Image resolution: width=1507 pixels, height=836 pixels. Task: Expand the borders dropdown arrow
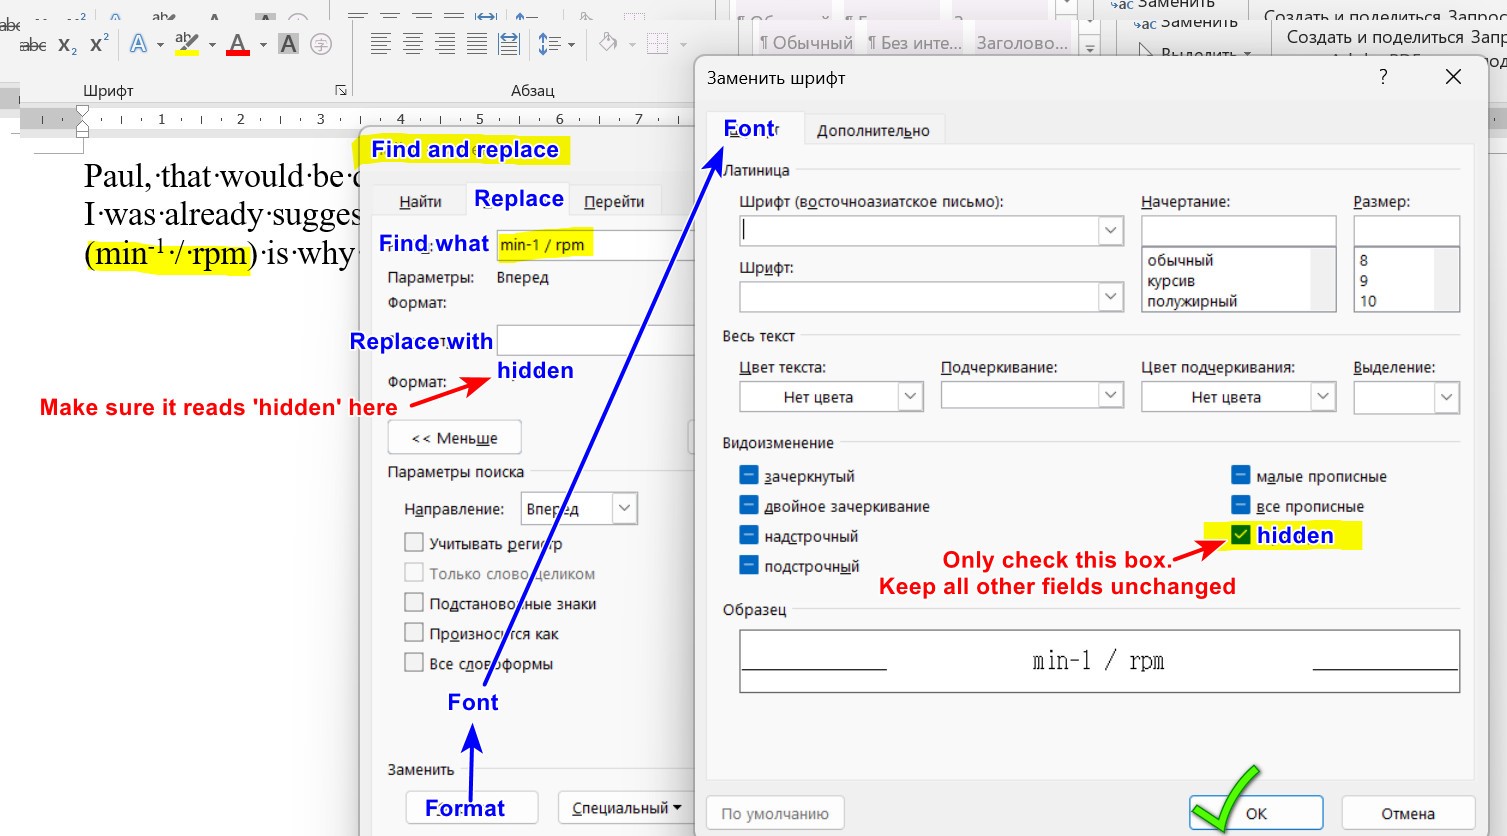pos(683,45)
